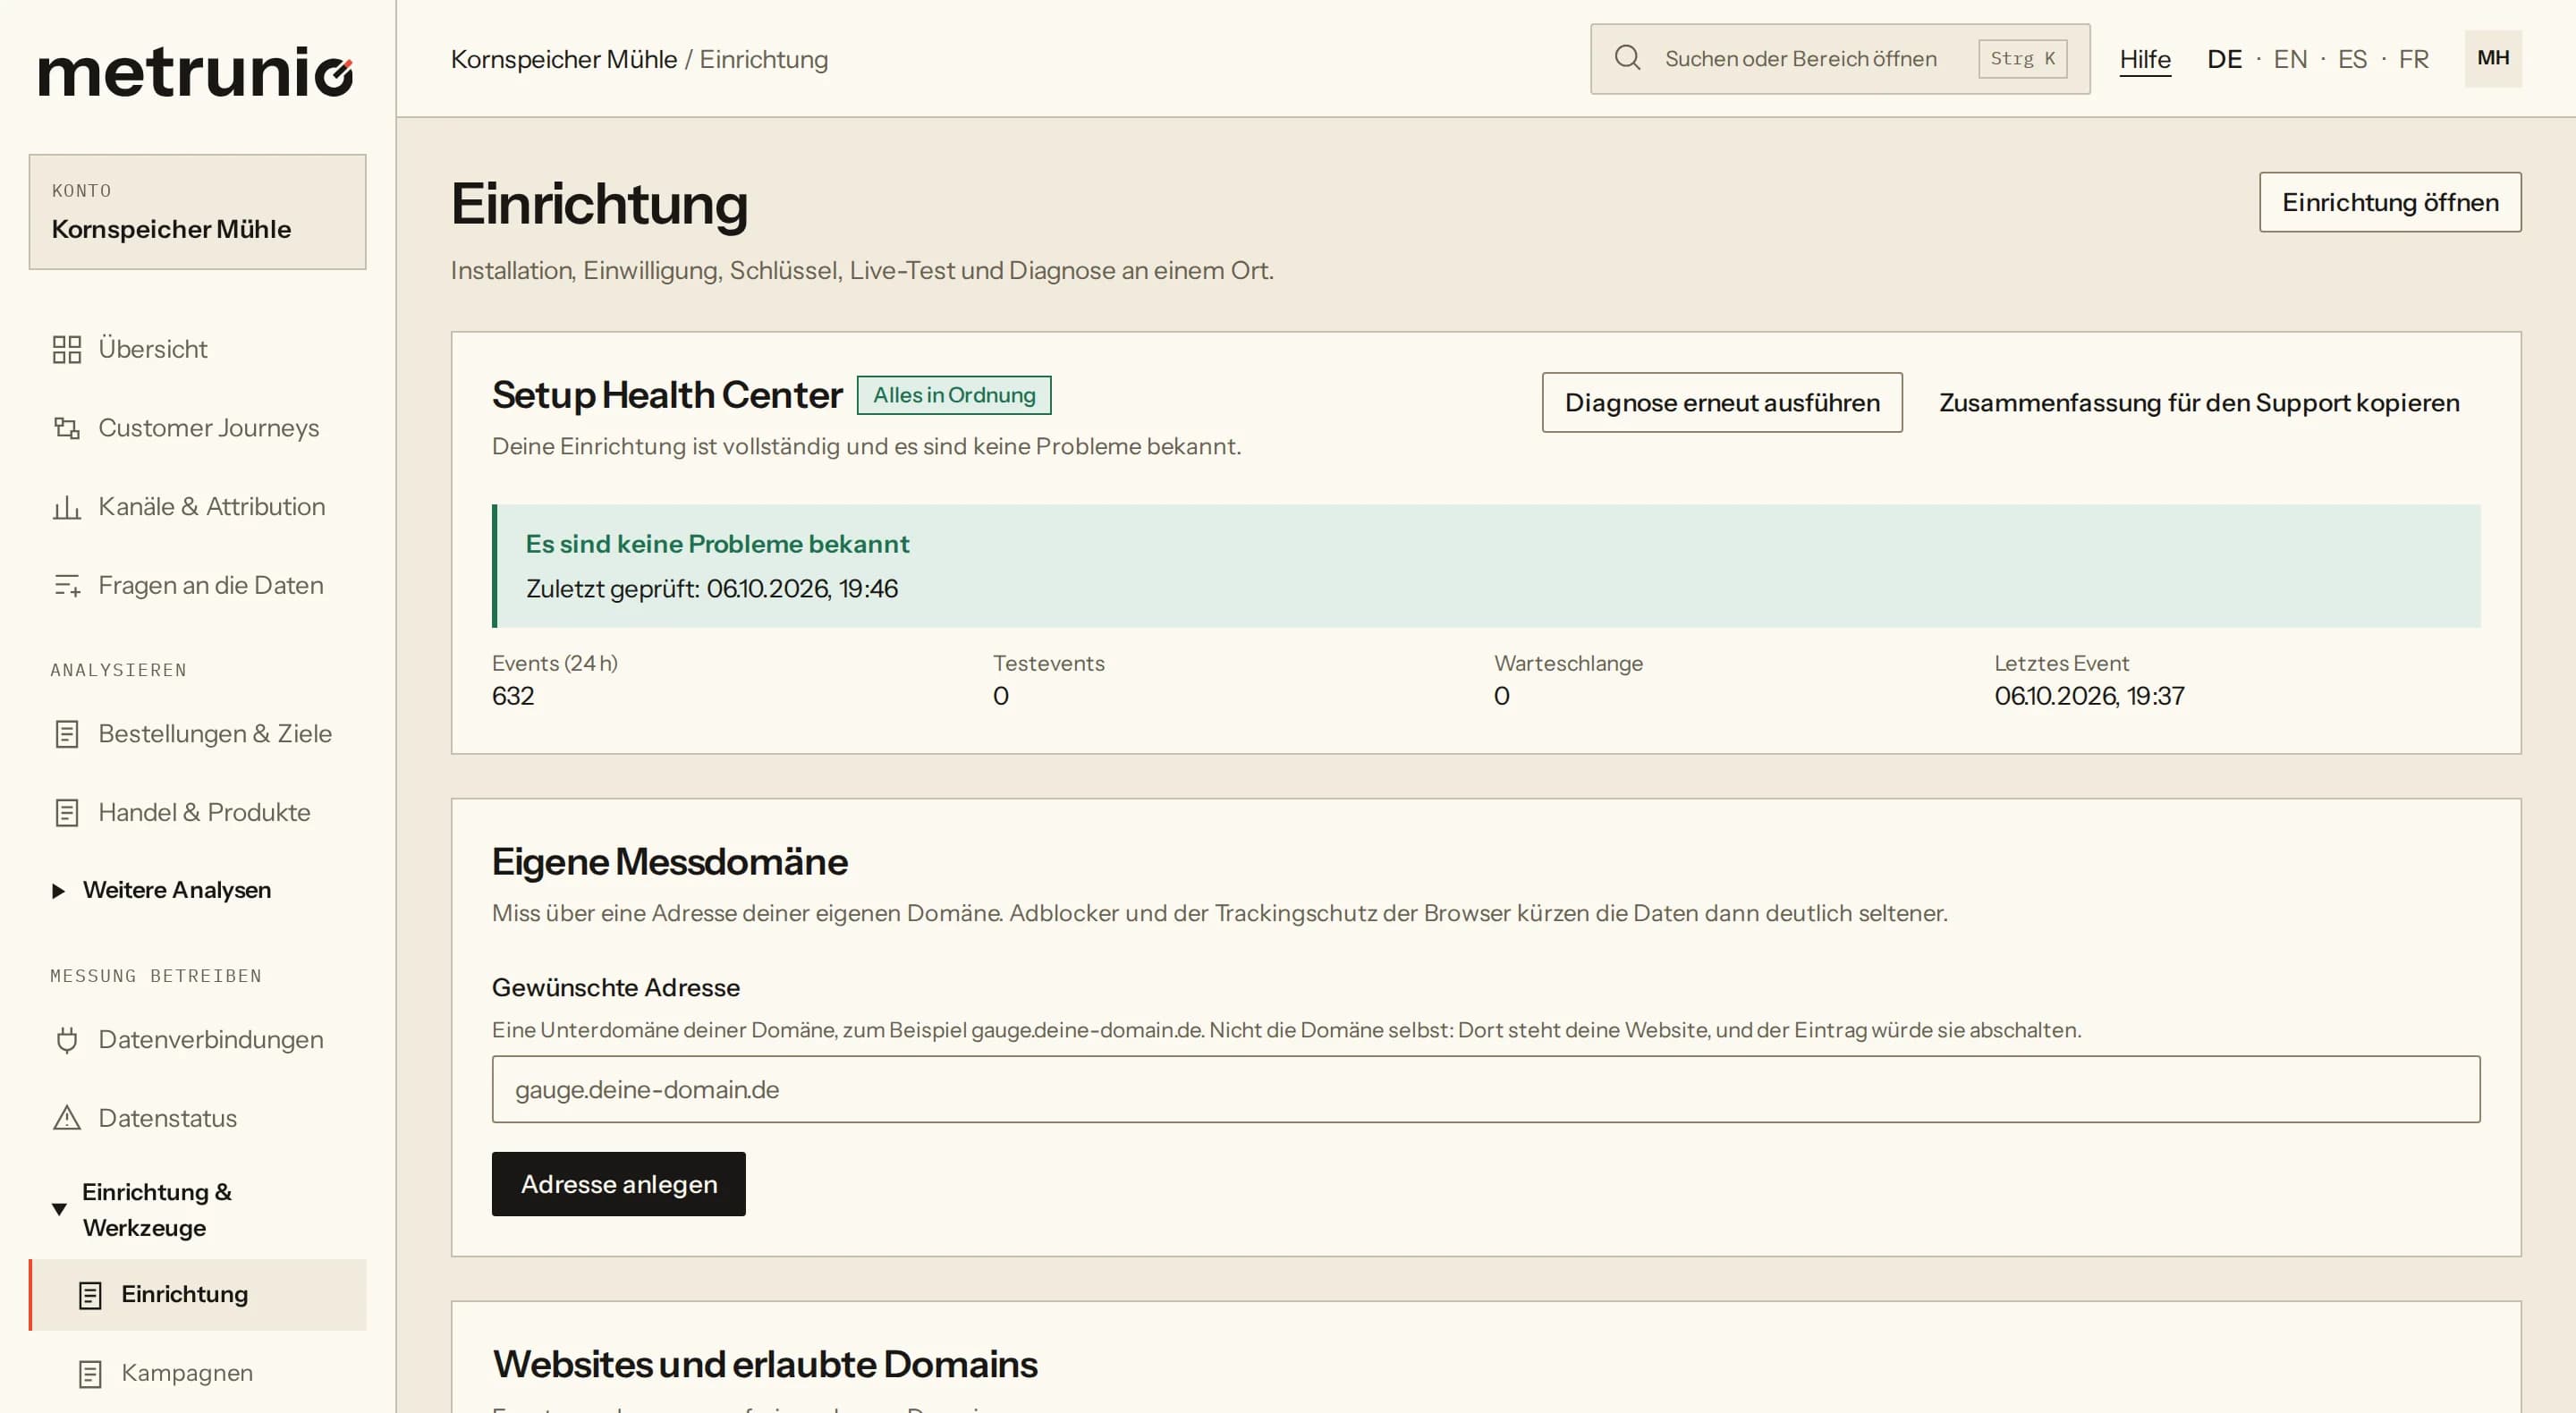Image resolution: width=2576 pixels, height=1413 pixels.
Task: Open the MH user avatar
Action: (2493, 58)
